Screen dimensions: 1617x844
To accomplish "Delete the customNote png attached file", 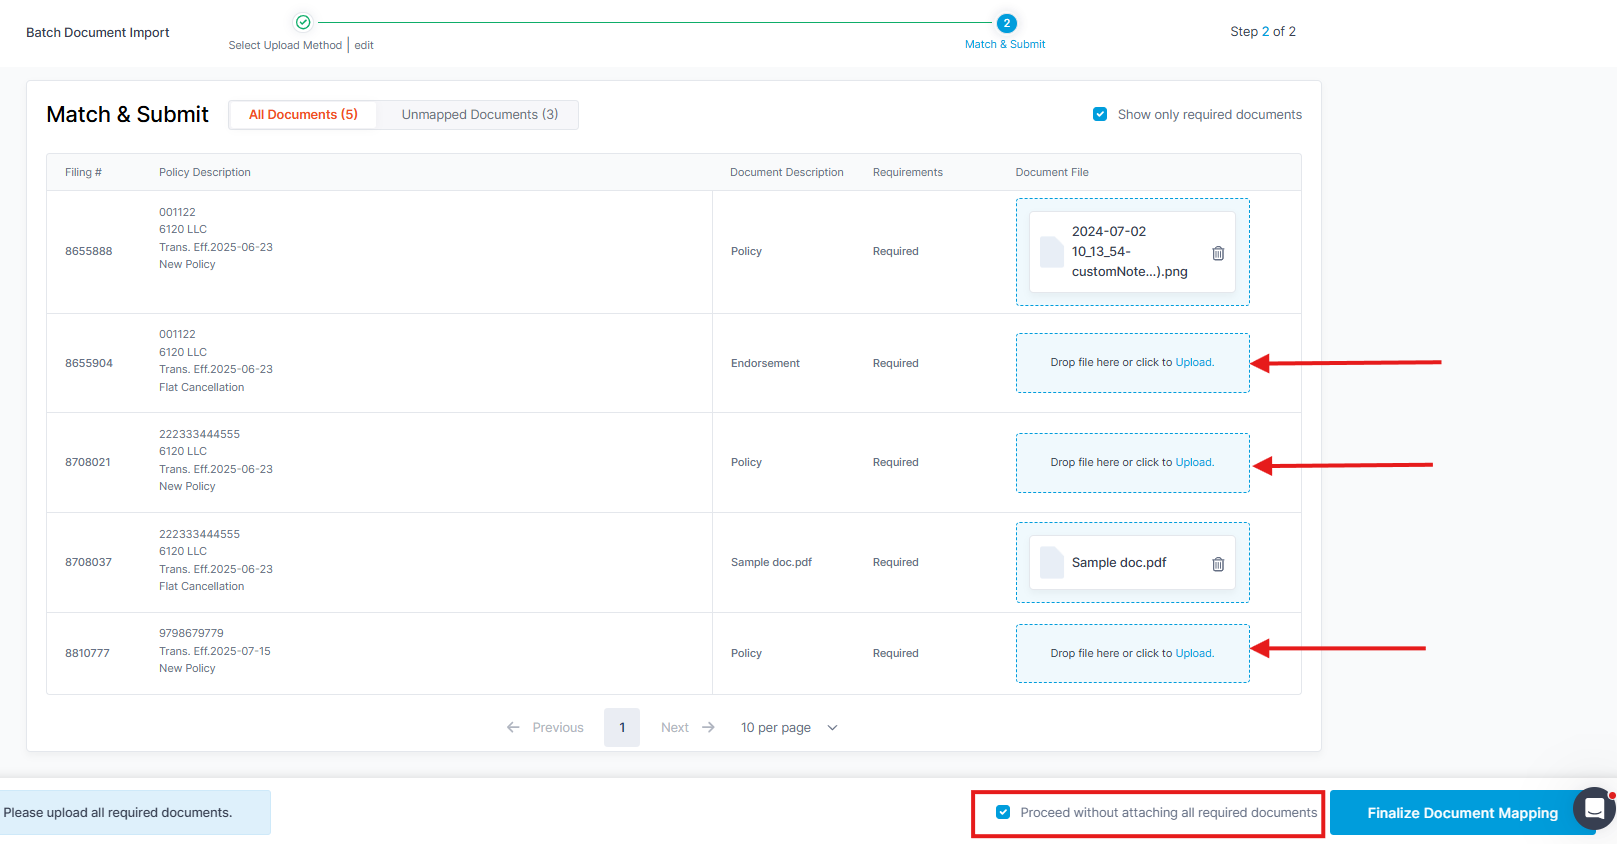I will point(1218,253).
